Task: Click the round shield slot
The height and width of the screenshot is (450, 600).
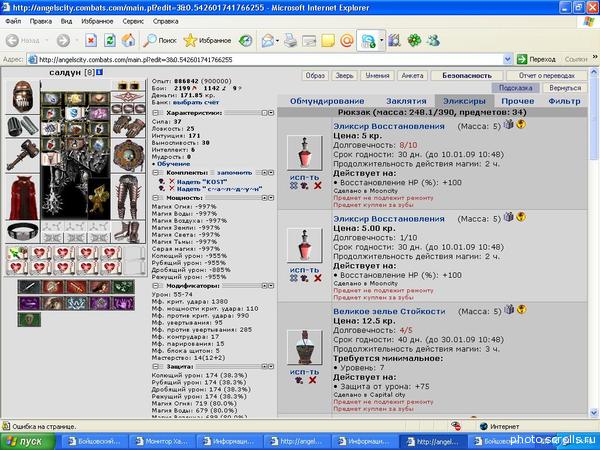Action: 128,156
